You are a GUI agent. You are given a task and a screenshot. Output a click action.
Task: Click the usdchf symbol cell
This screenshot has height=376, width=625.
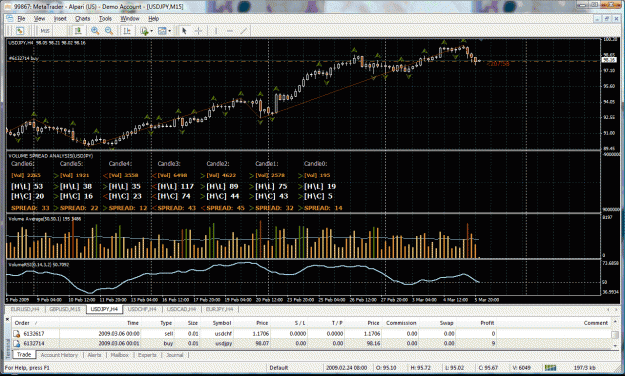pos(223,334)
